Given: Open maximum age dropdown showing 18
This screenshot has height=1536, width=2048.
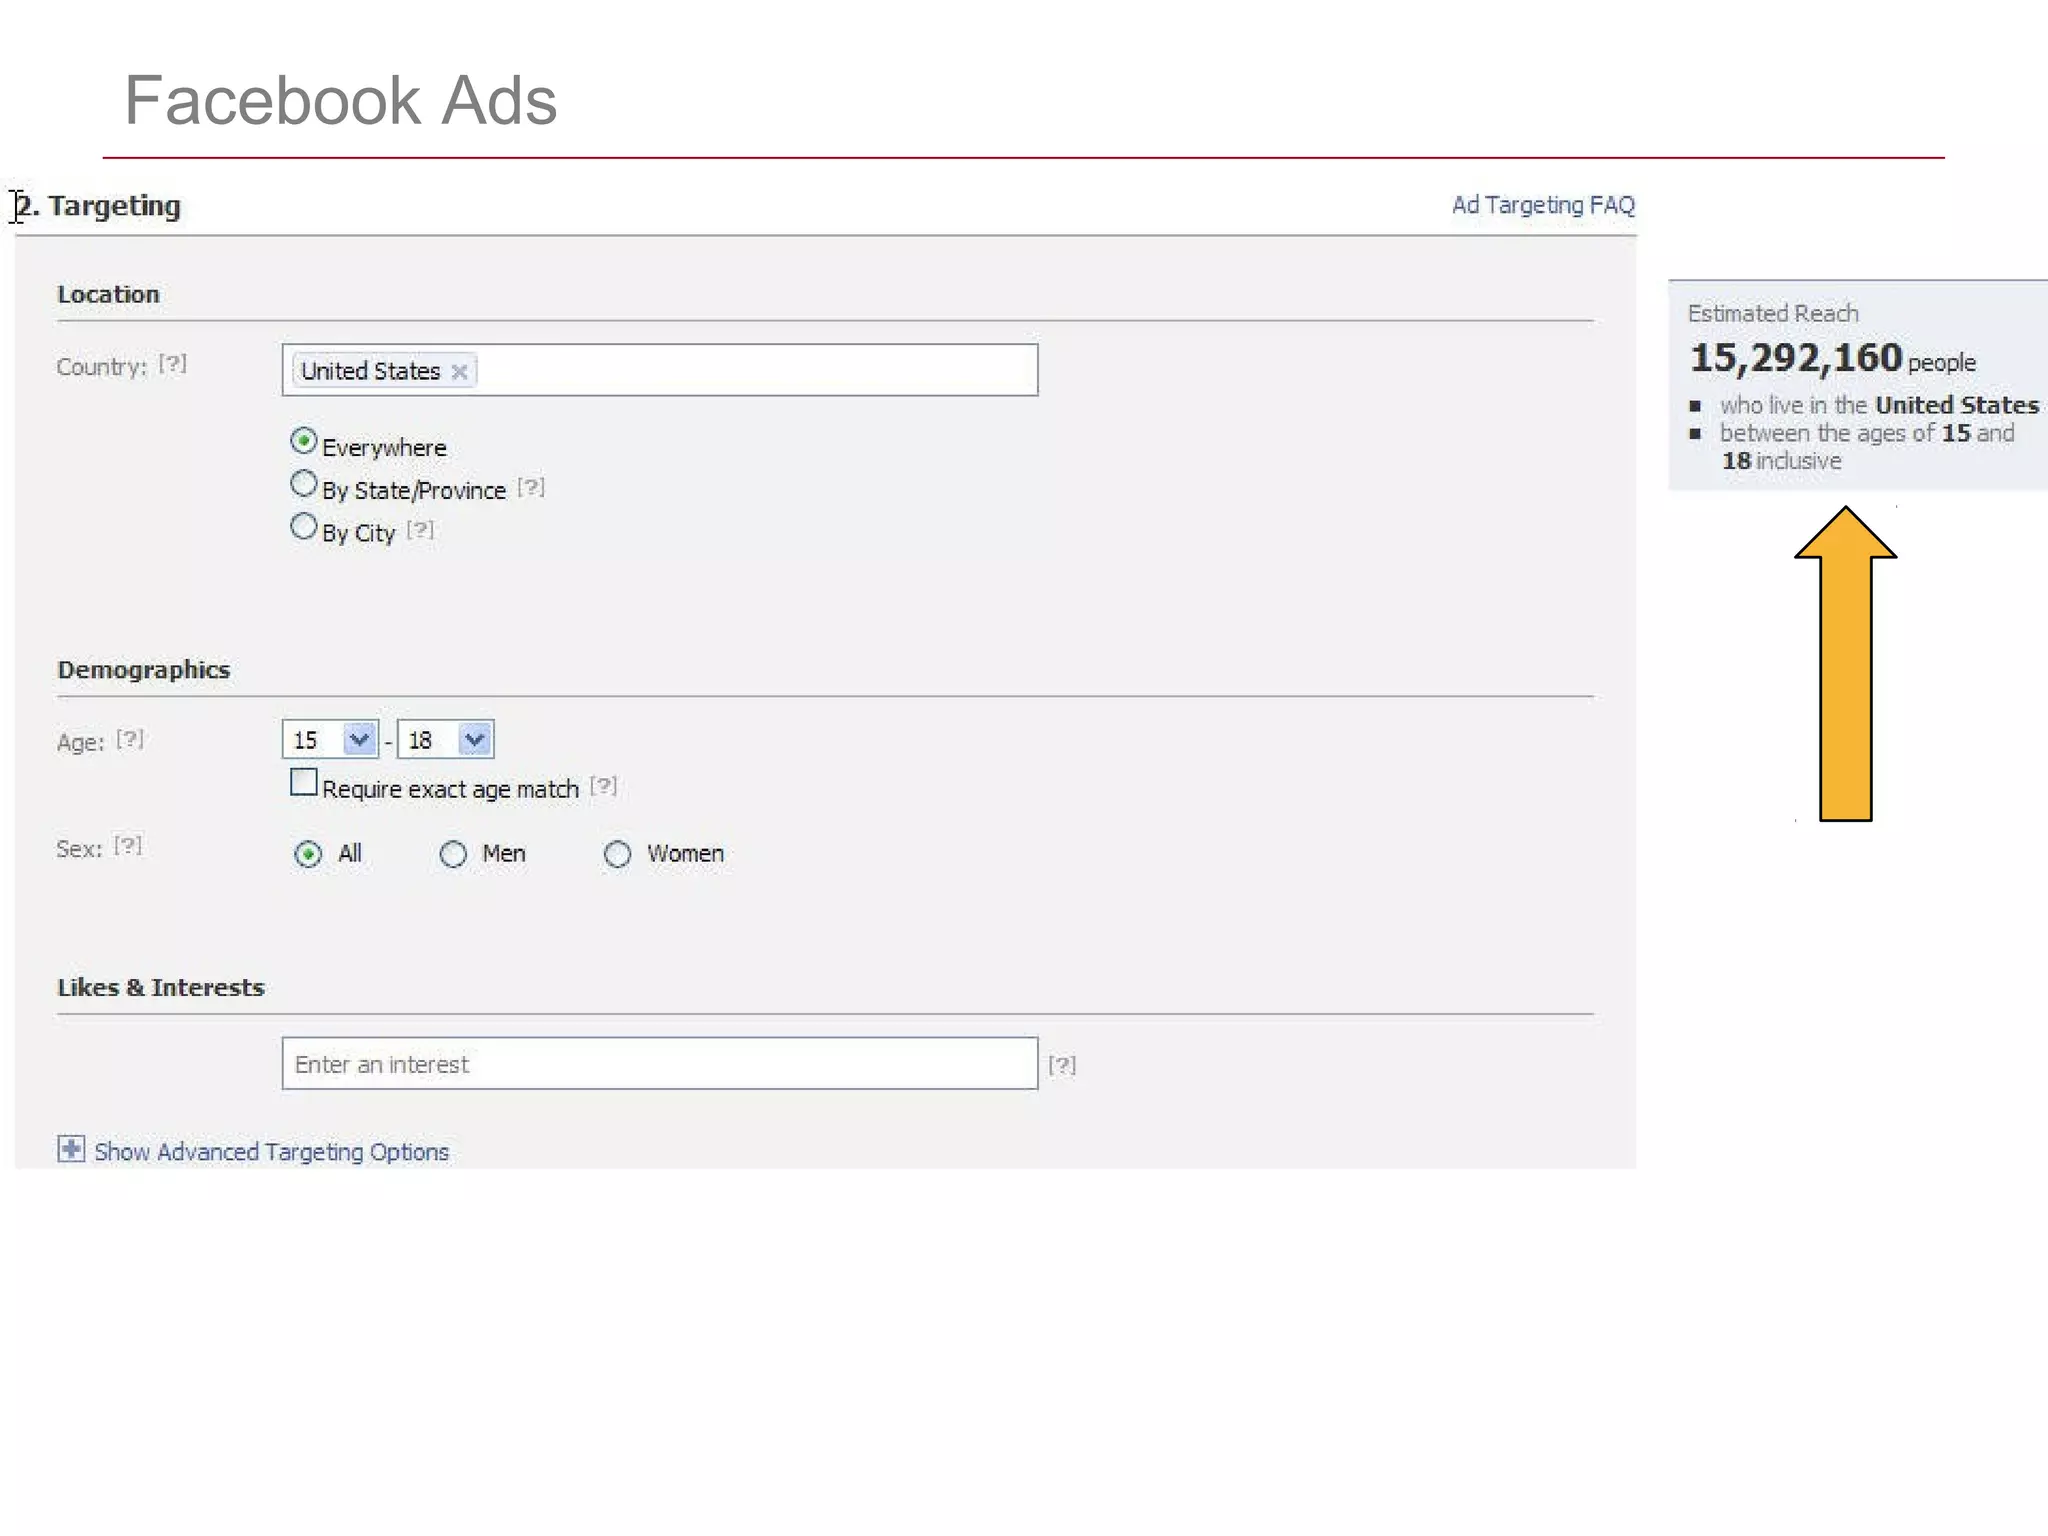Looking at the screenshot, I should click(446, 740).
